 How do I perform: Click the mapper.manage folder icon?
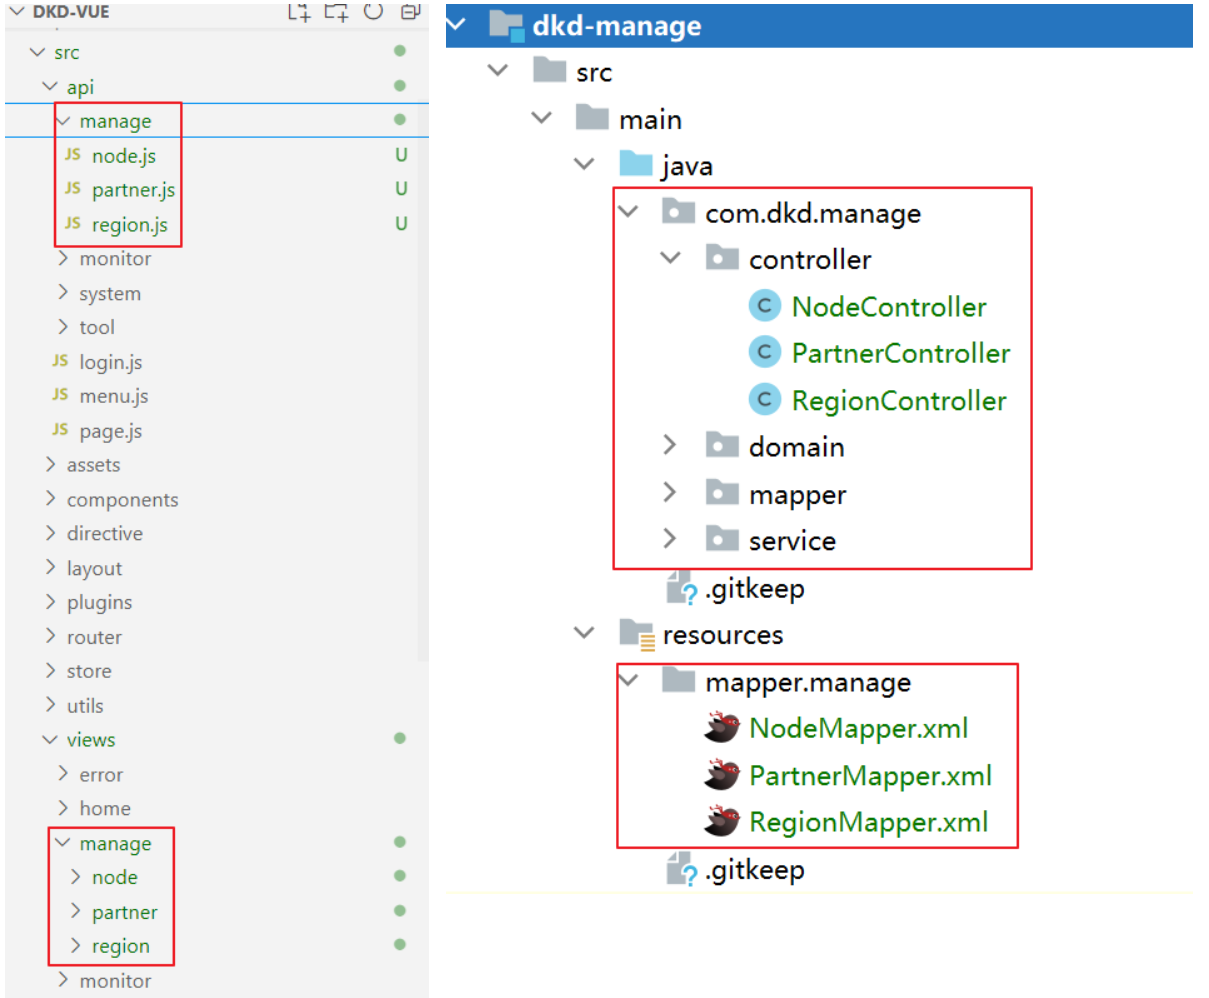coord(678,681)
